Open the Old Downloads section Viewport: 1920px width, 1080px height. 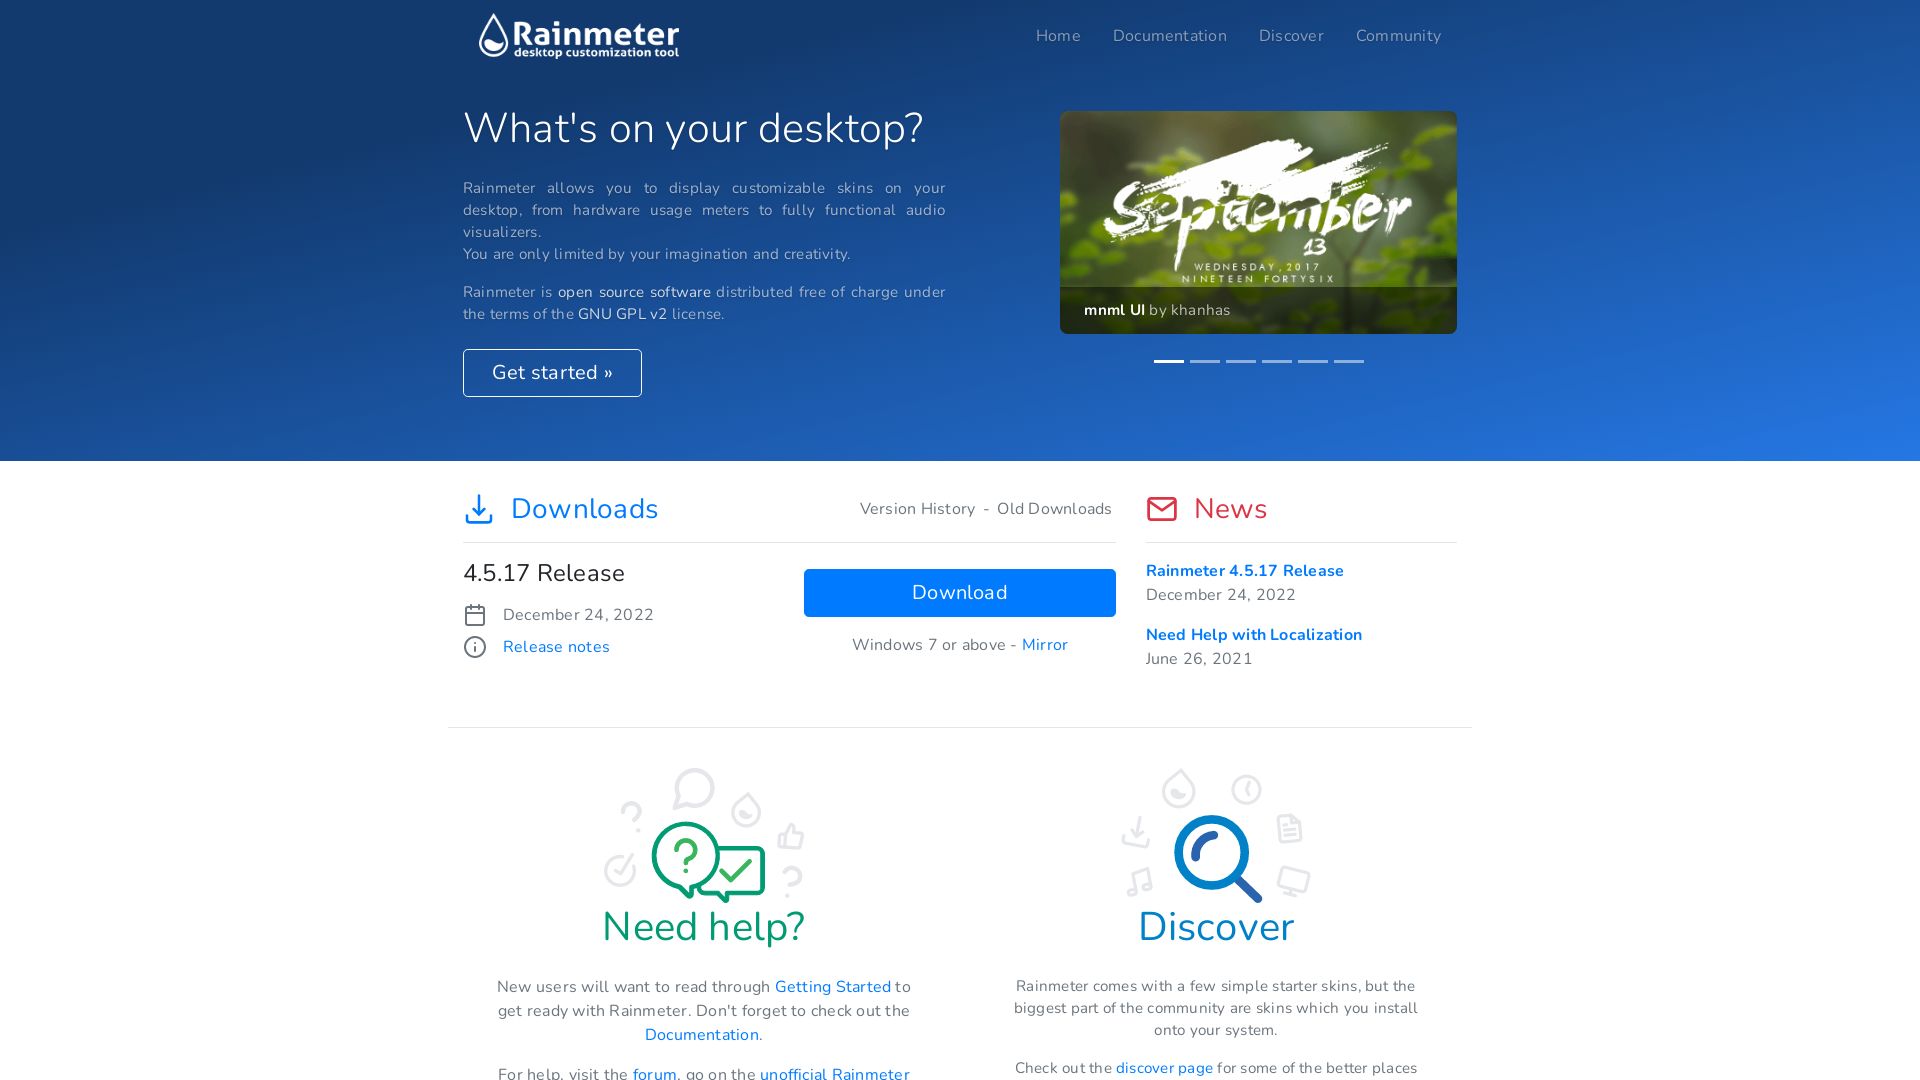coord(1054,509)
